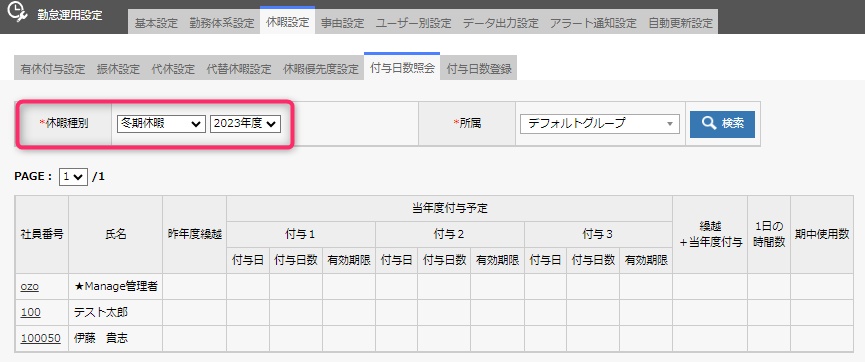Screen dimensions: 865x362
Task: Open the 勤務体系設定 tab
Action: (222, 23)
